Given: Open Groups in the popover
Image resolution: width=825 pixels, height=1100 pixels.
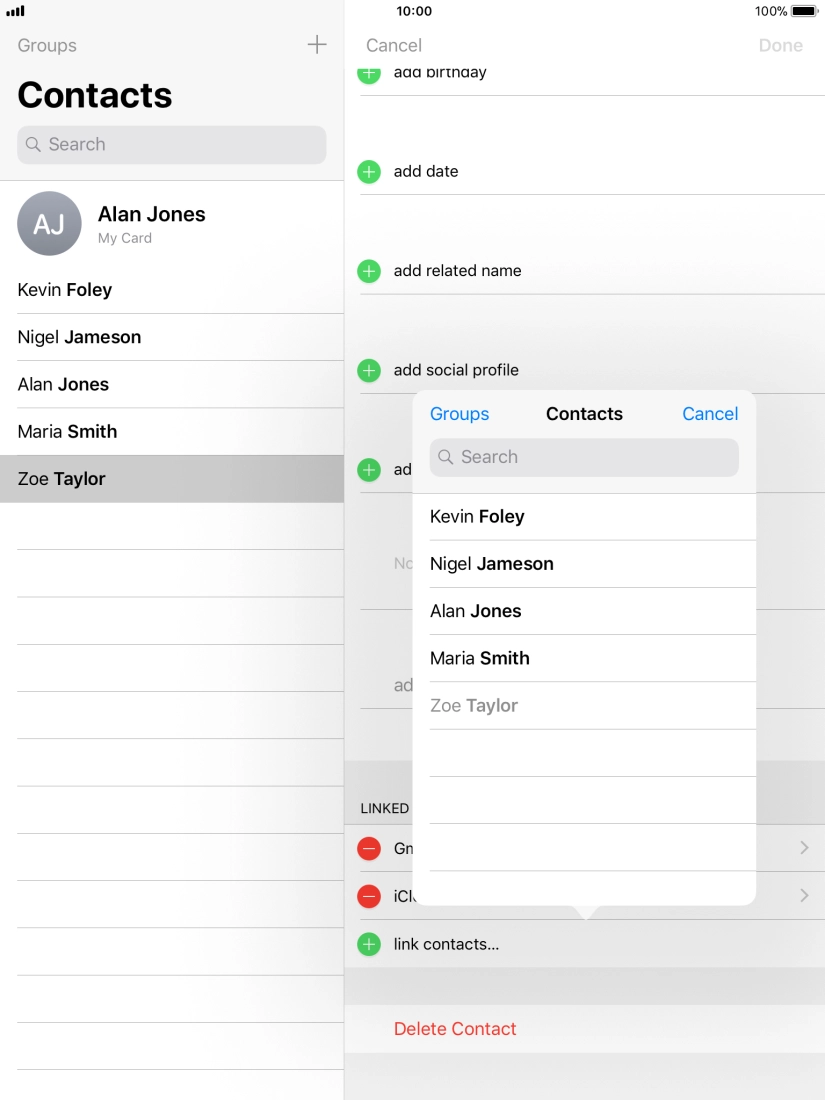Looking at the screenshot, I should [459, 414].
